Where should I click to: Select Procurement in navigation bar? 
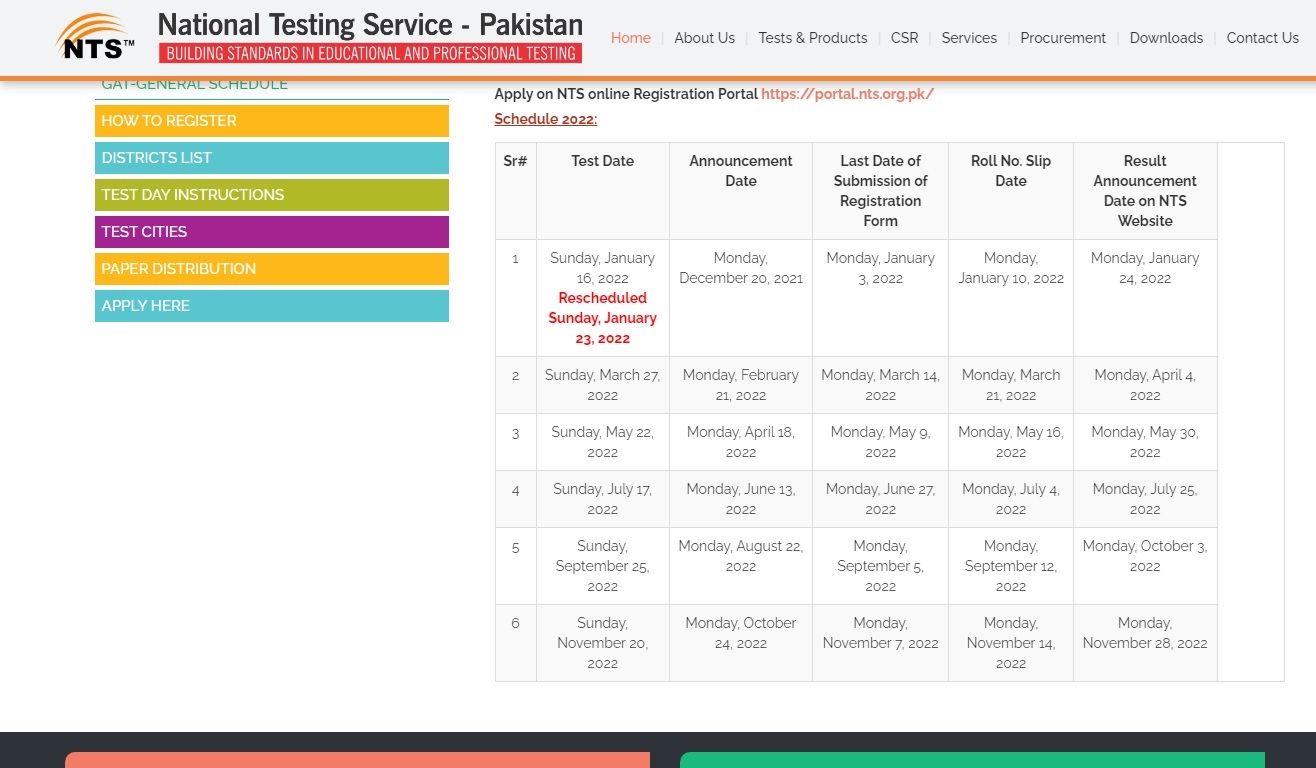click(x=1062, y=38)
